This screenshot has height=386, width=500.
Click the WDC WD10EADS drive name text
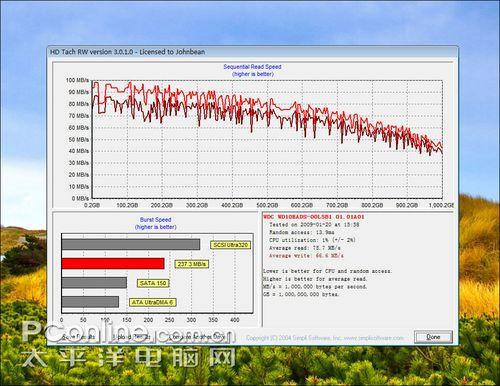point(314,217)
